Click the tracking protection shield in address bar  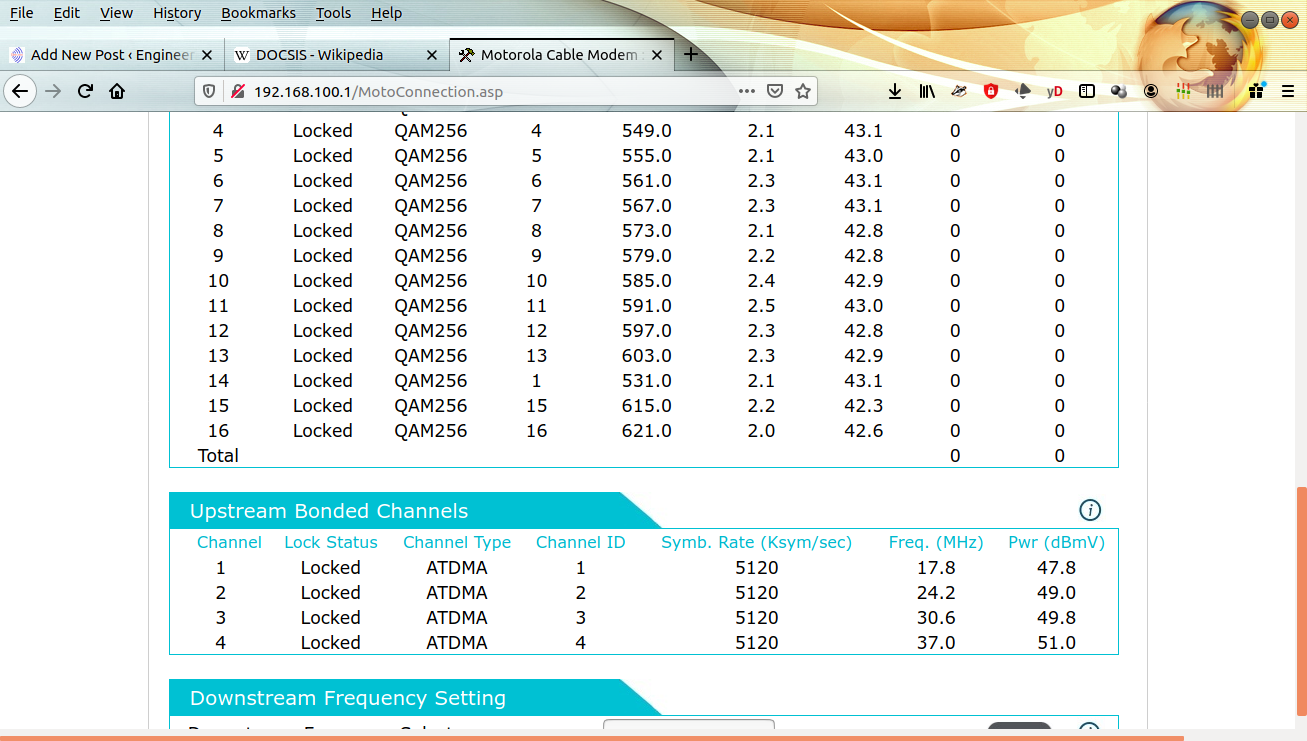[x=209, y=91]
